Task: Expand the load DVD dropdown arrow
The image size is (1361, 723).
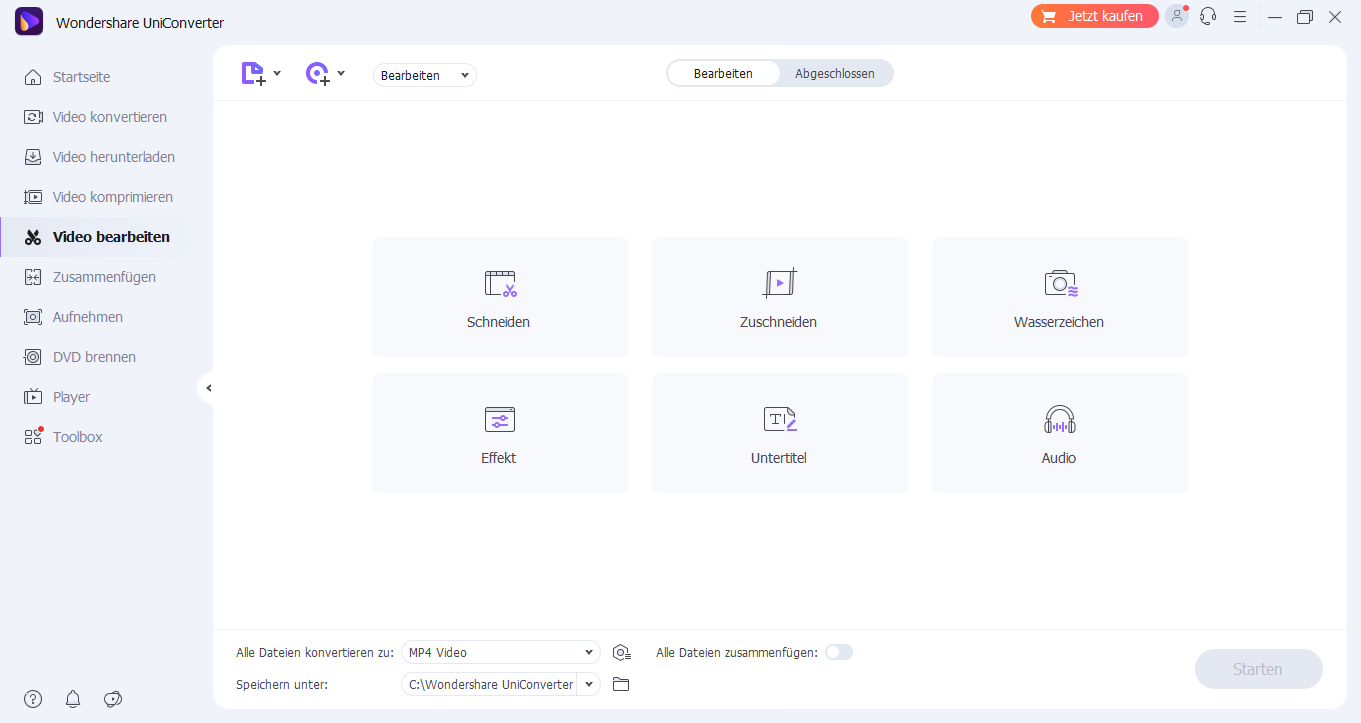Action: (341, 73)
